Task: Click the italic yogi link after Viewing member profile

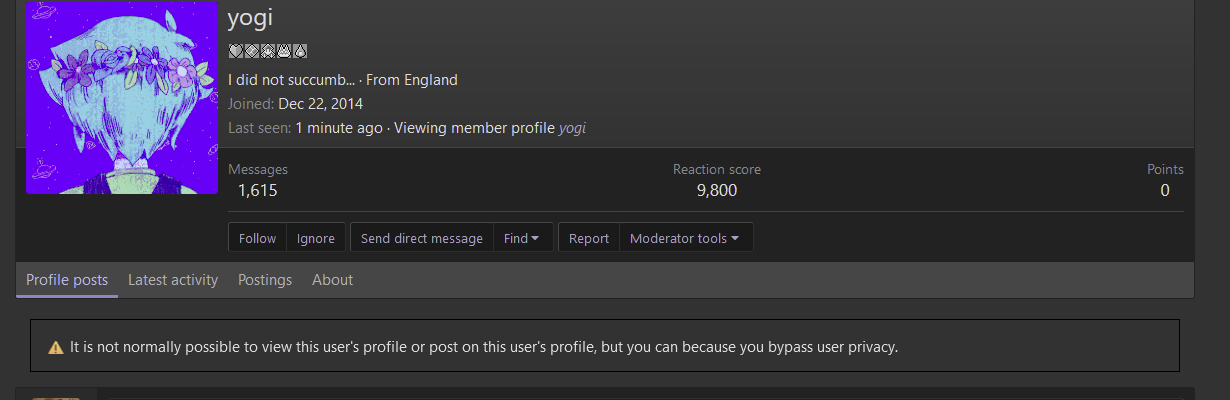Action: pos(572,128)
